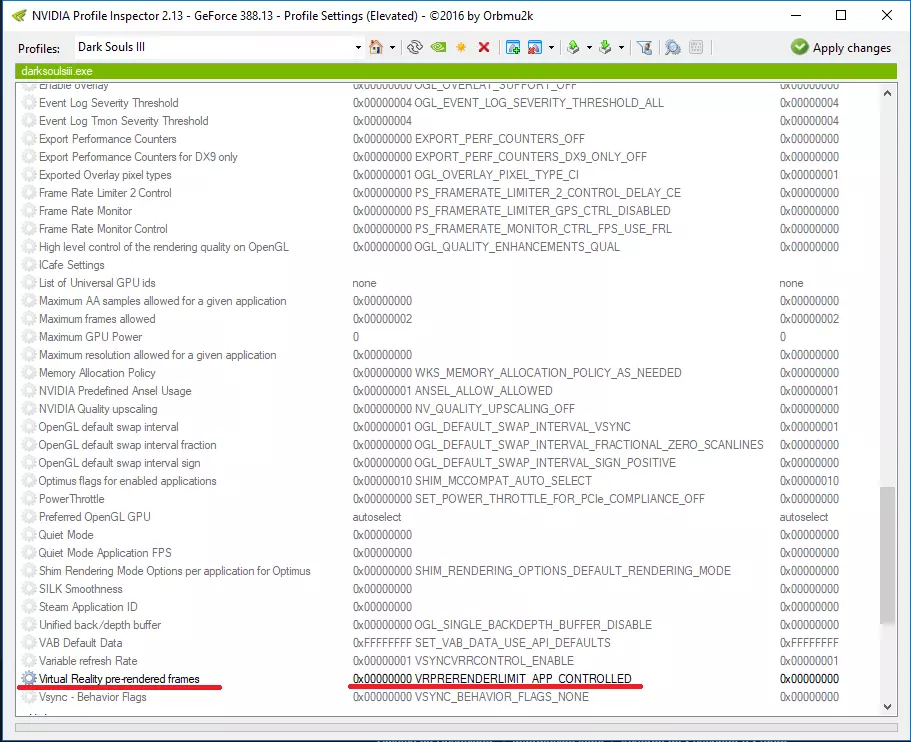Add an application to the current profile
The width and height of the screenshot is (911, 742).
(512, 47)
